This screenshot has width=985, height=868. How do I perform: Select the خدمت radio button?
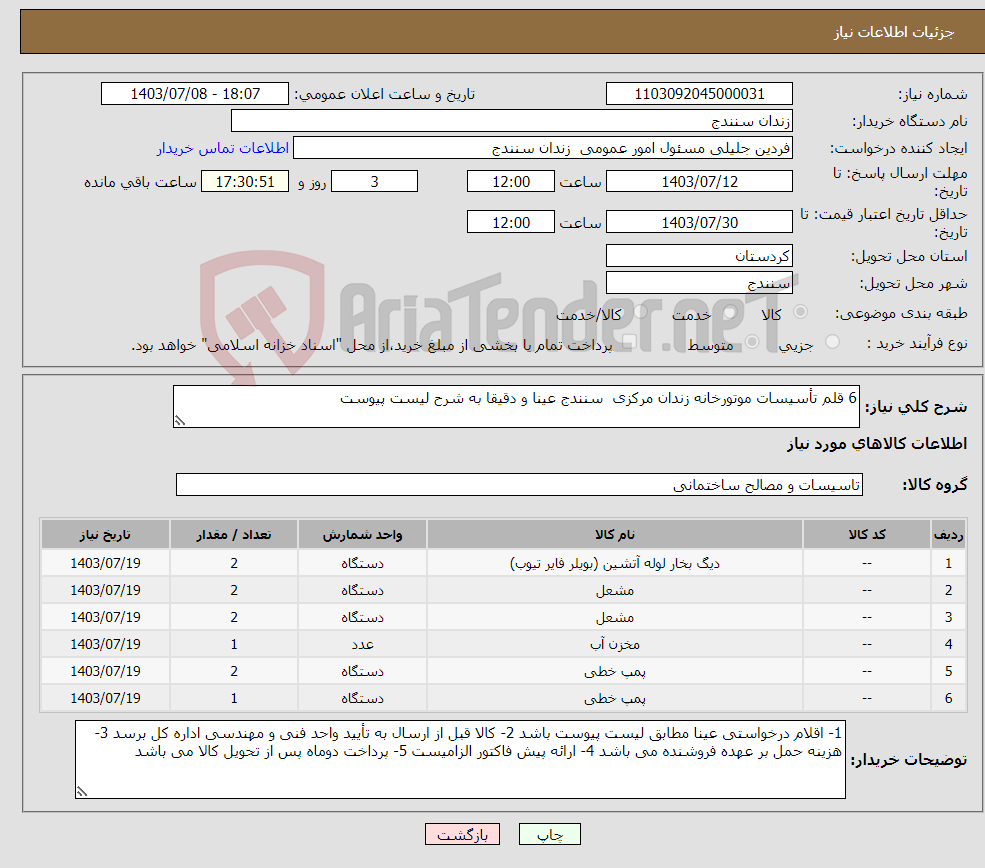[x=729, y=312]
